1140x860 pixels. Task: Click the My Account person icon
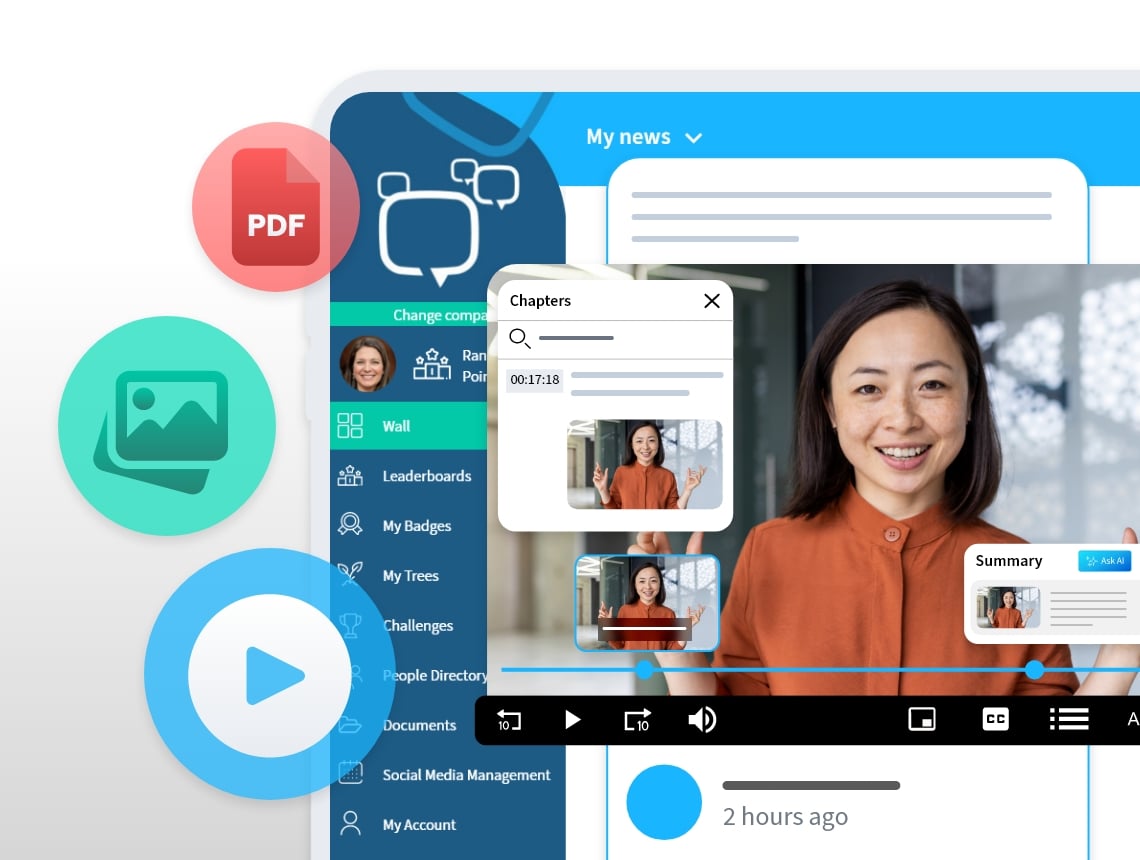click(350, 824)
